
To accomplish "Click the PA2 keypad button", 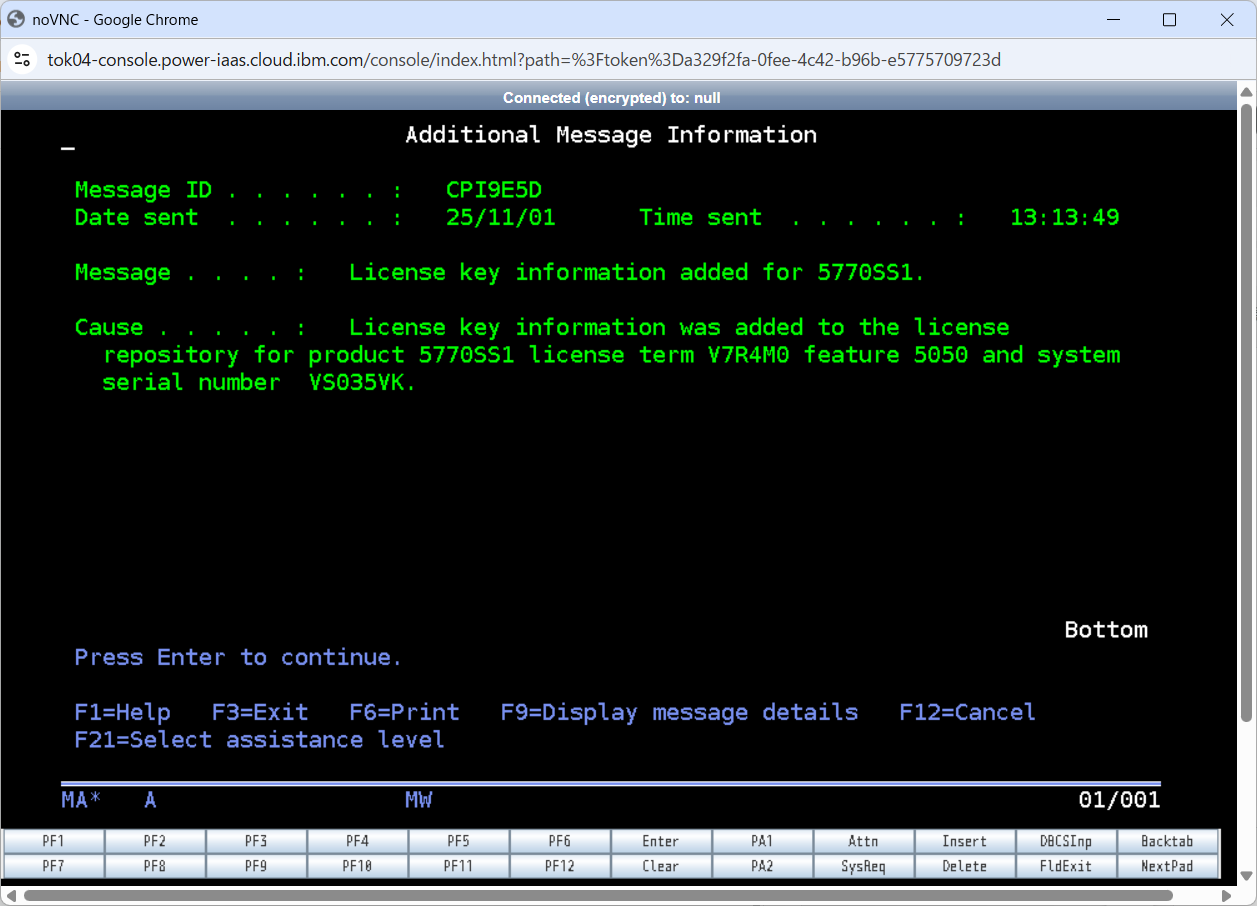I will [x=762, y=866].
